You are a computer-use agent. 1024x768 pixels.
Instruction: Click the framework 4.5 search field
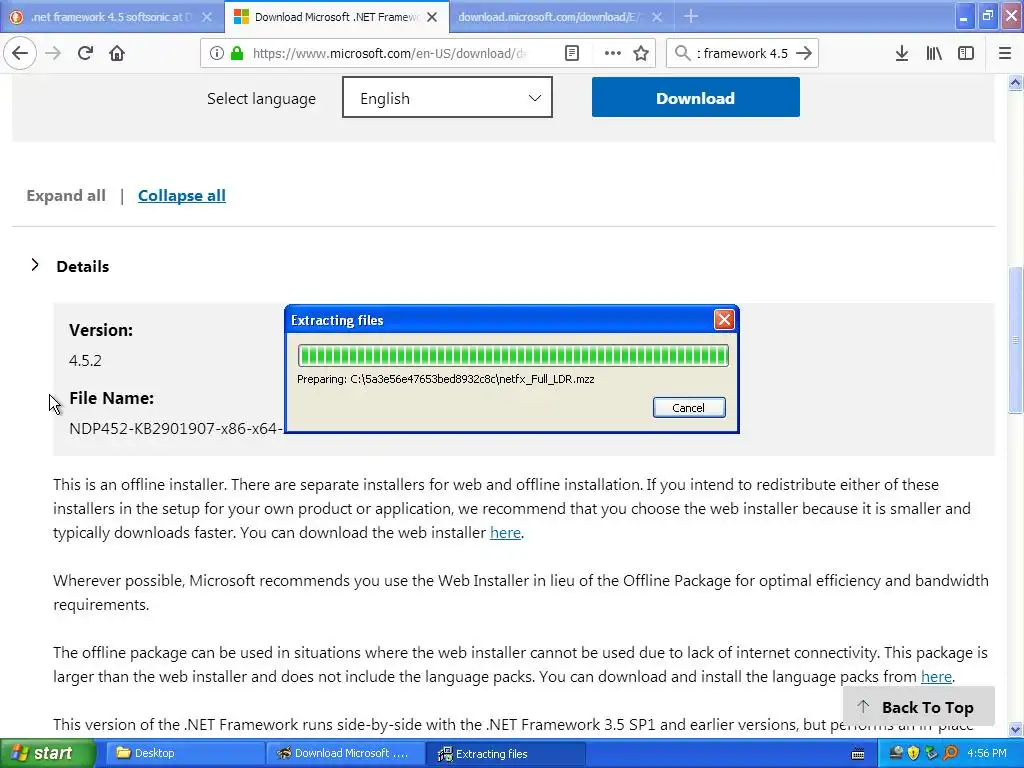[x=743, y=53]
